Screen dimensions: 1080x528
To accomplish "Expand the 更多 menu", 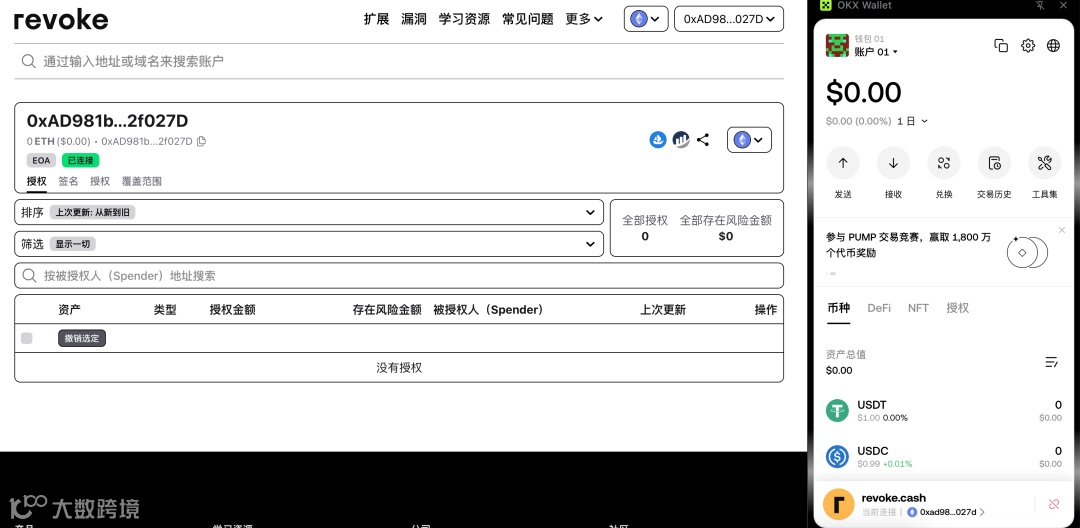I will [584, 19].
